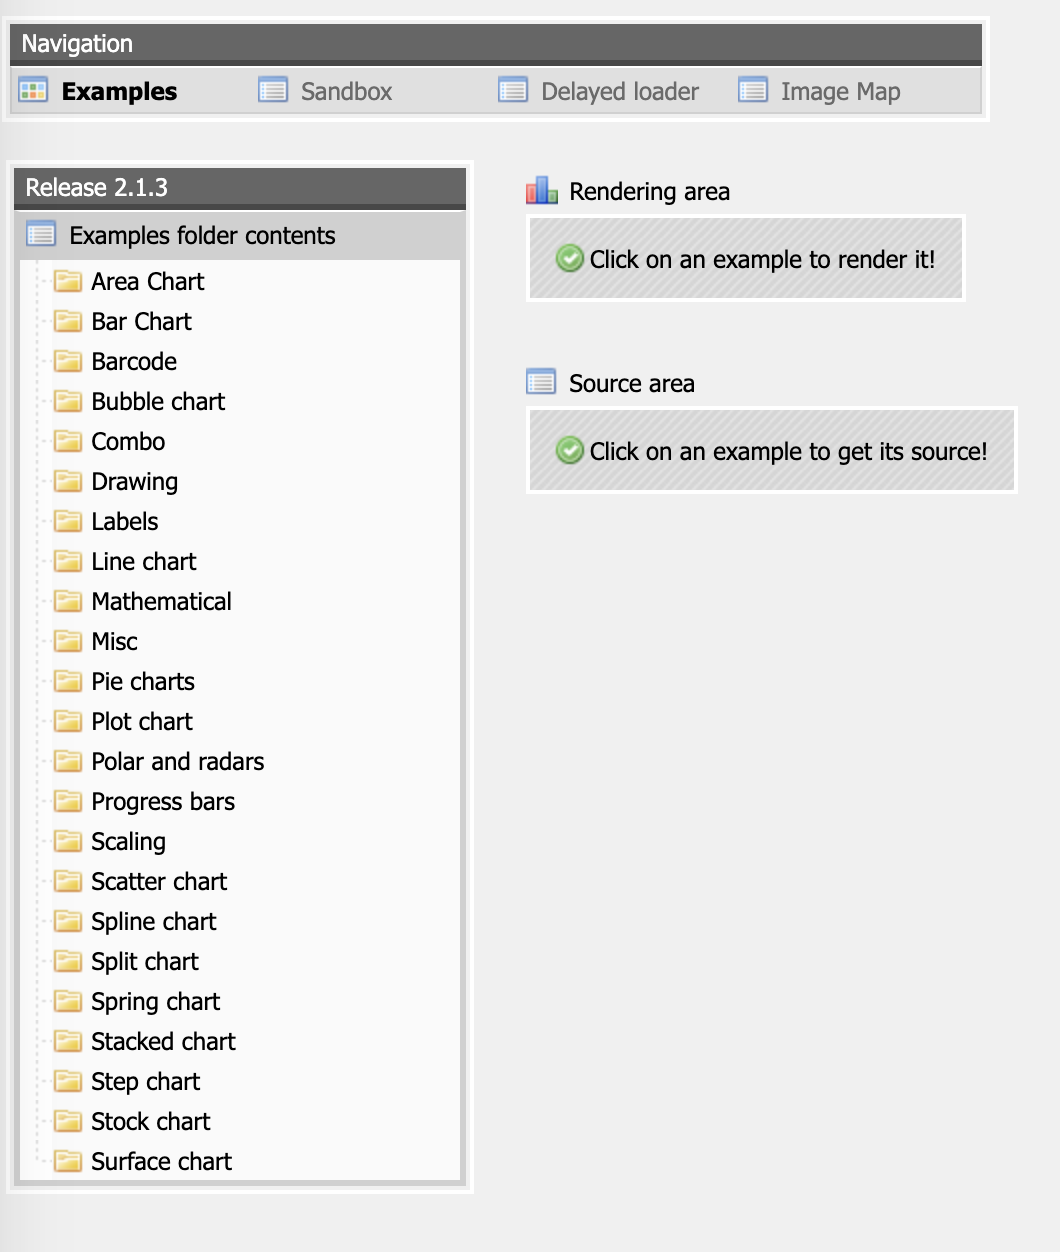The image size is (1060, 1252).
Task: Expand the Pie charts folder
Action: (142, 681)
